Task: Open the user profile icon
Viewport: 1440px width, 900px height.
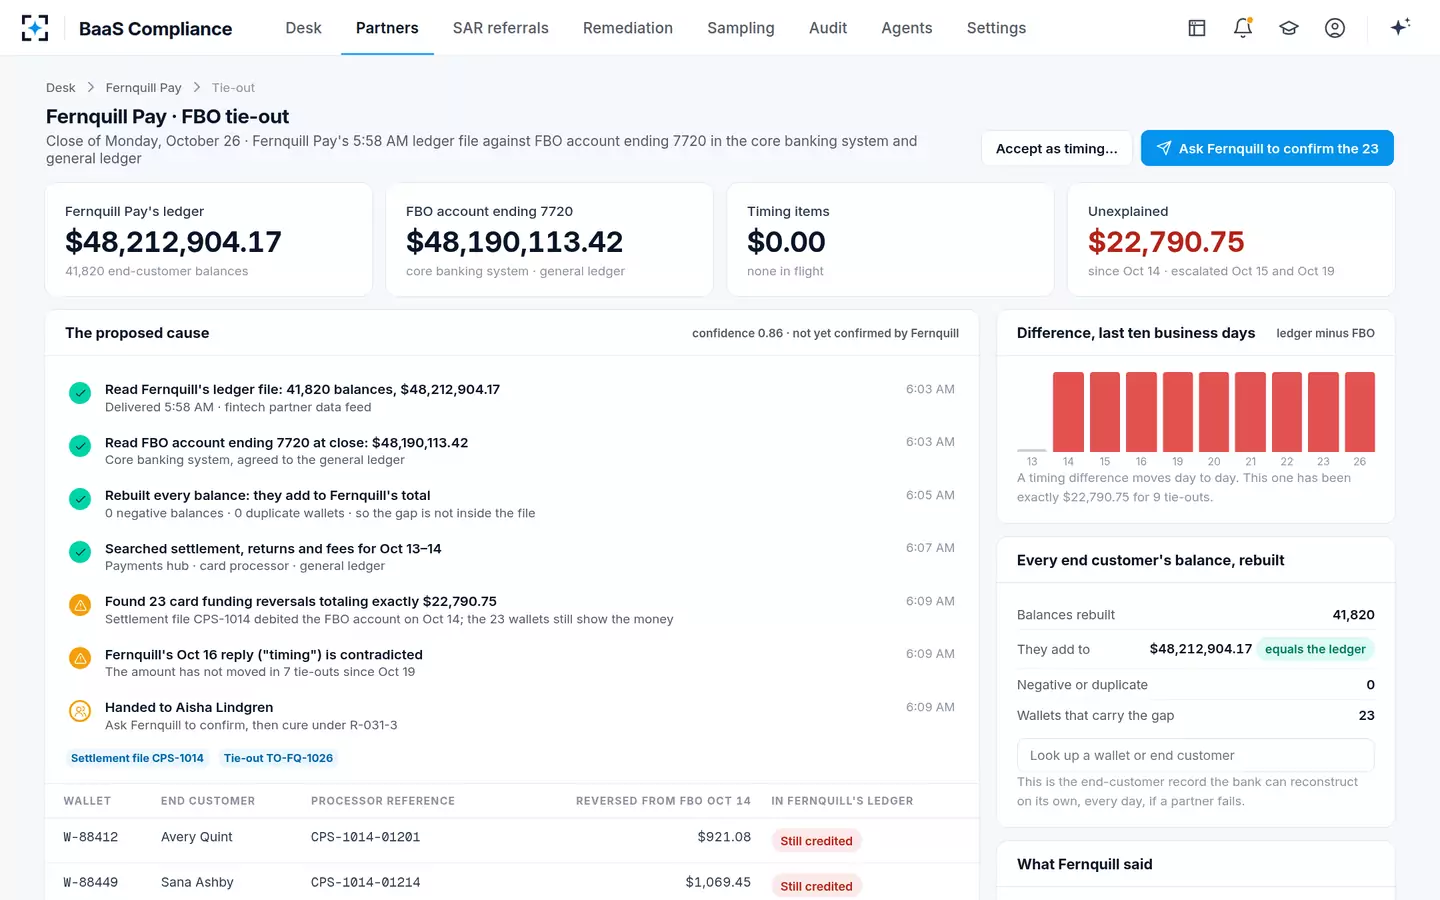Action: (x=1335, y=28)
